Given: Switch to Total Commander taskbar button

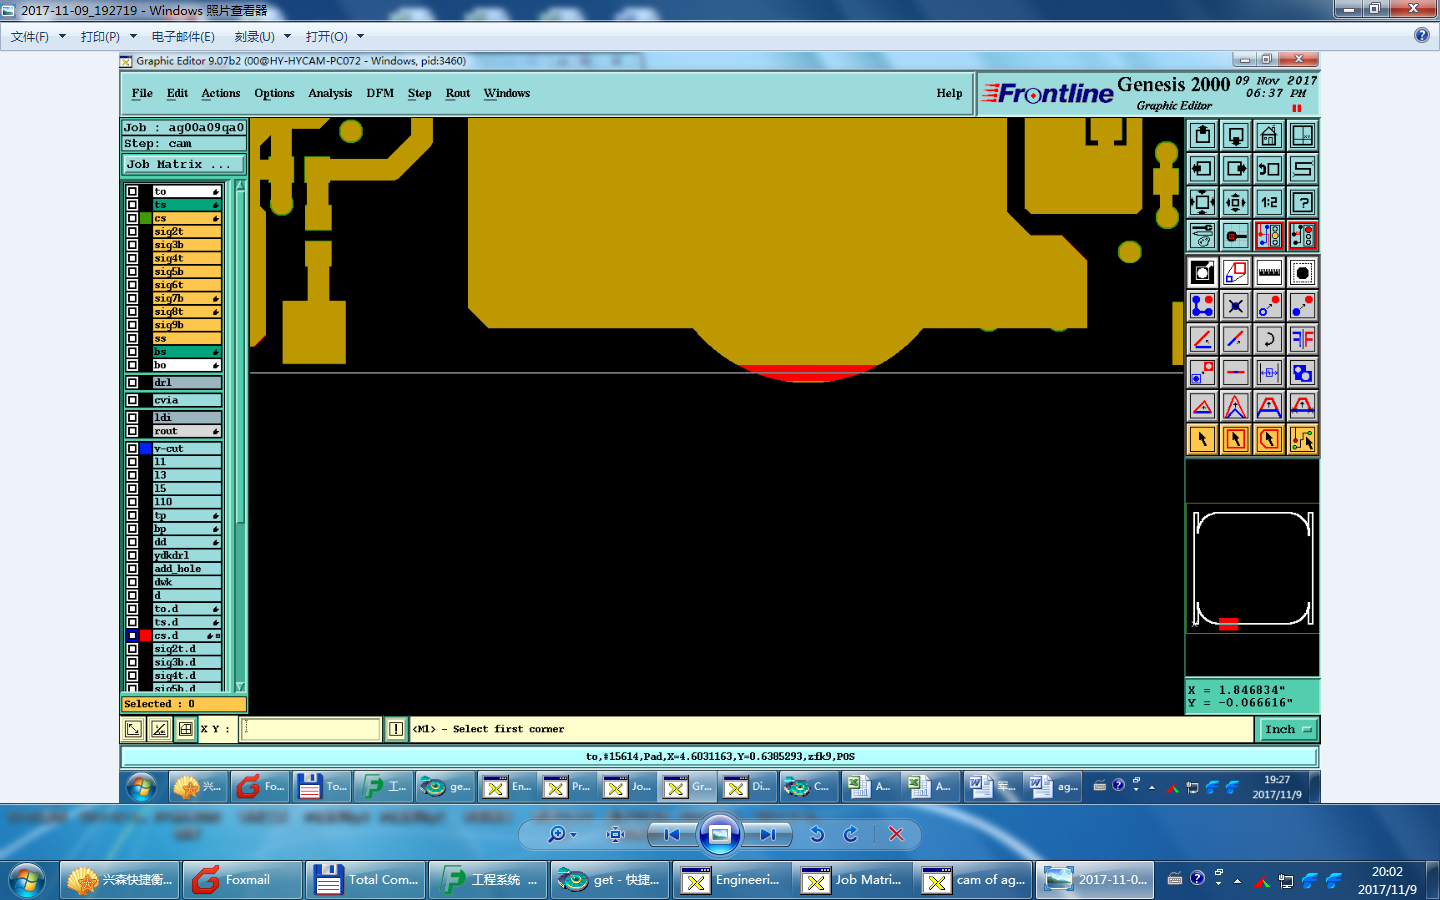Looking at the screenshot, I should [366, 880].
